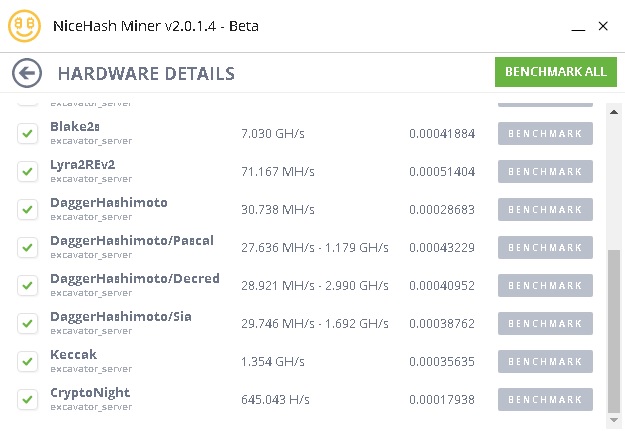Benchmark the DaggerHashimoto/Decred algorithm
This screenshot has height=431, width=625.
coord(545,285)
